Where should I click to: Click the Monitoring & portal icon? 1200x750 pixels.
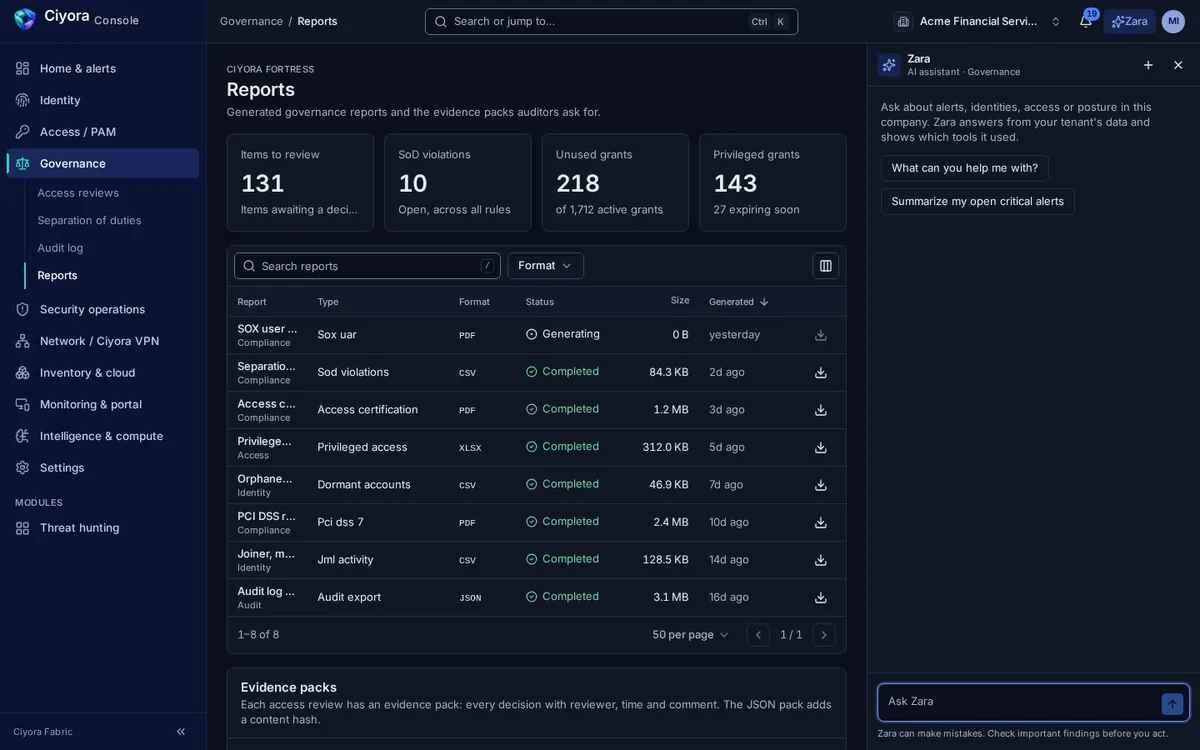click(22, 404)
